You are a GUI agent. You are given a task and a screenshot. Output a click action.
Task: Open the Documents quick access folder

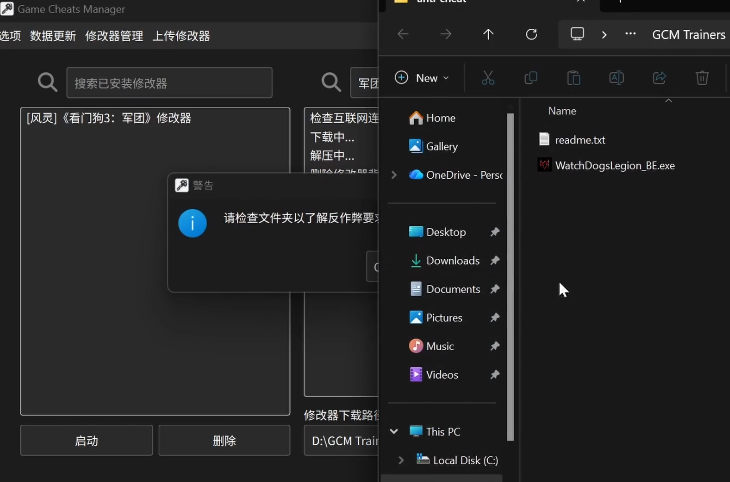(x=445, y=289)
